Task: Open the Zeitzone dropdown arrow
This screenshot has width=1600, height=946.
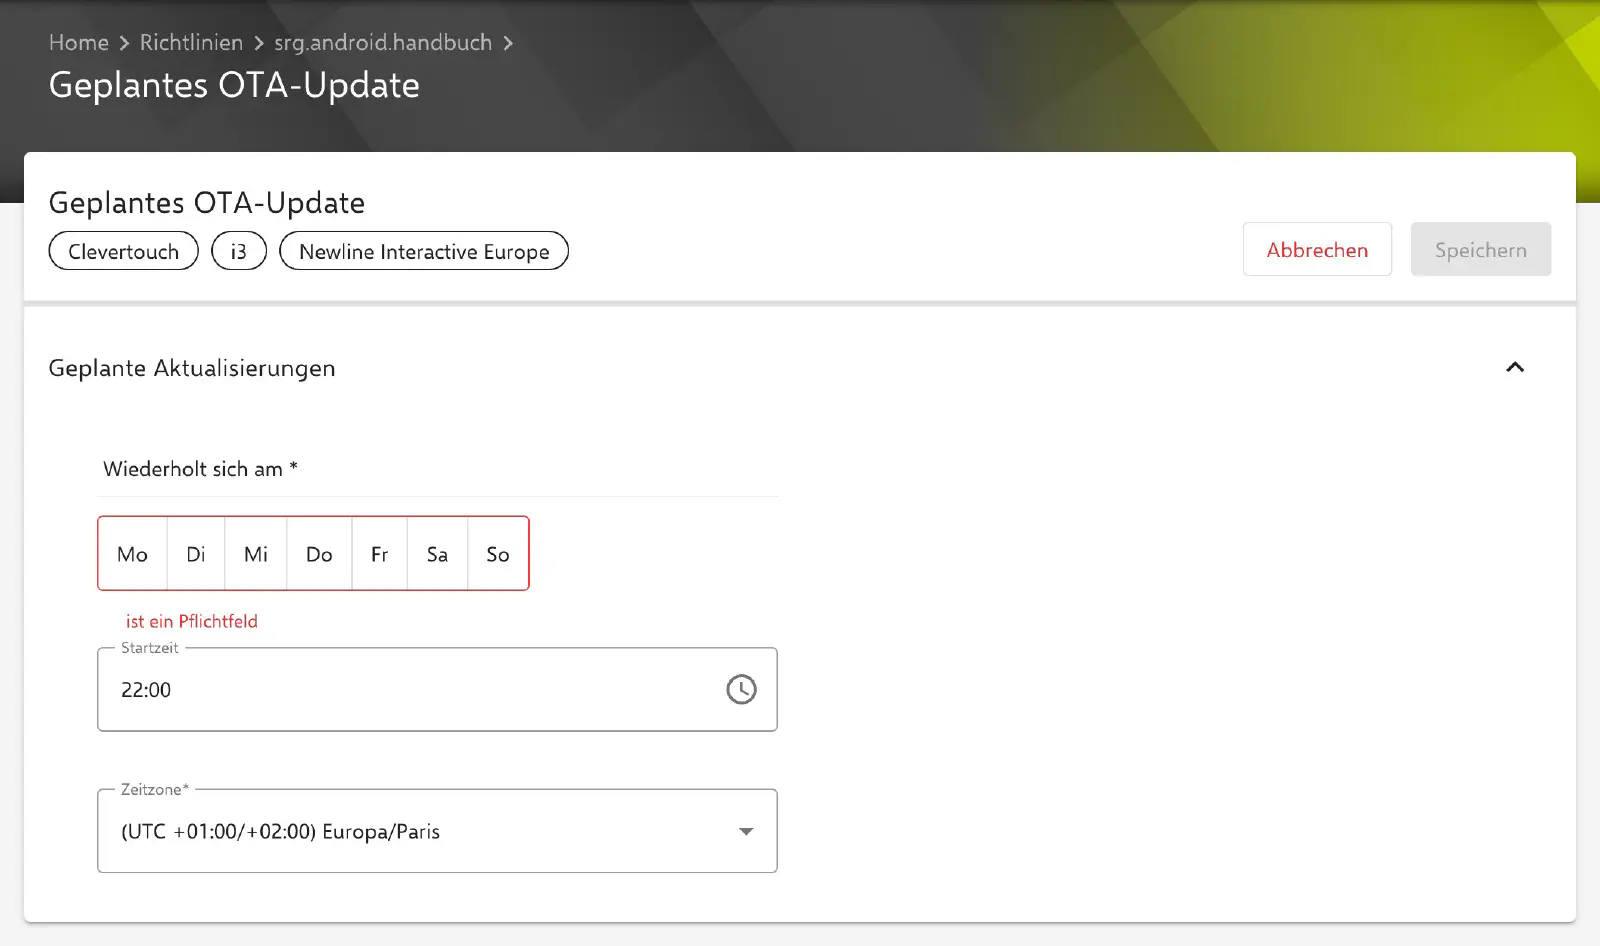Action: (746, 831)
